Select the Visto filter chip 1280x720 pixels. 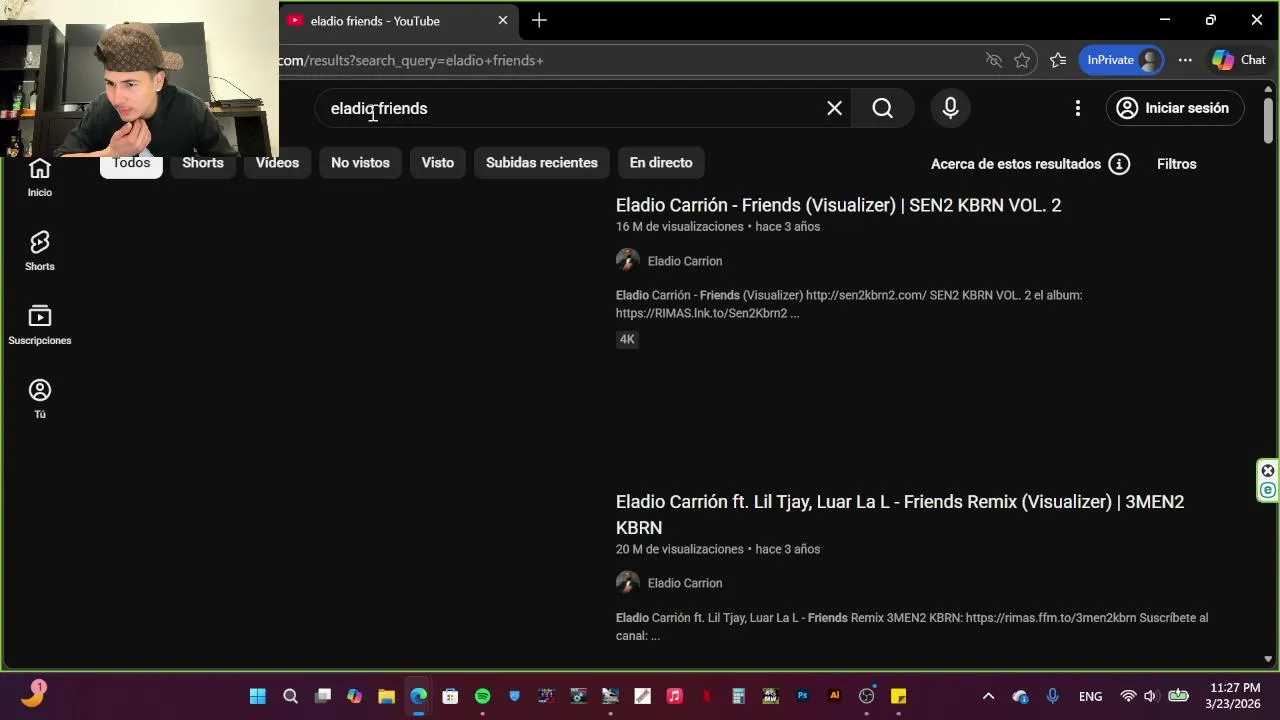(x=437, y=163)
